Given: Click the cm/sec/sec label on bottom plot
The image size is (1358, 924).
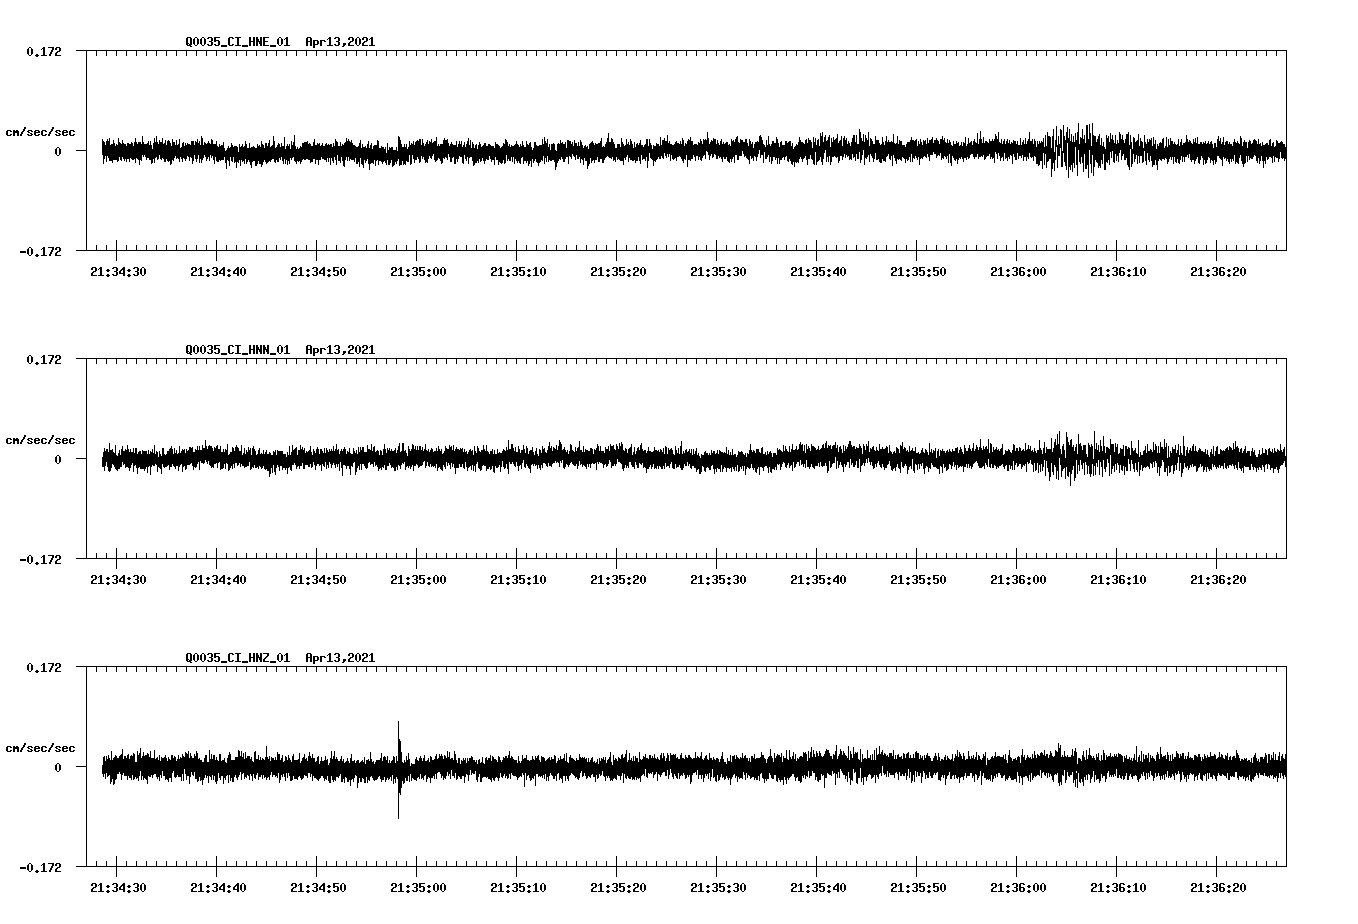Looking at the screenshot, I should coord(41,746).
